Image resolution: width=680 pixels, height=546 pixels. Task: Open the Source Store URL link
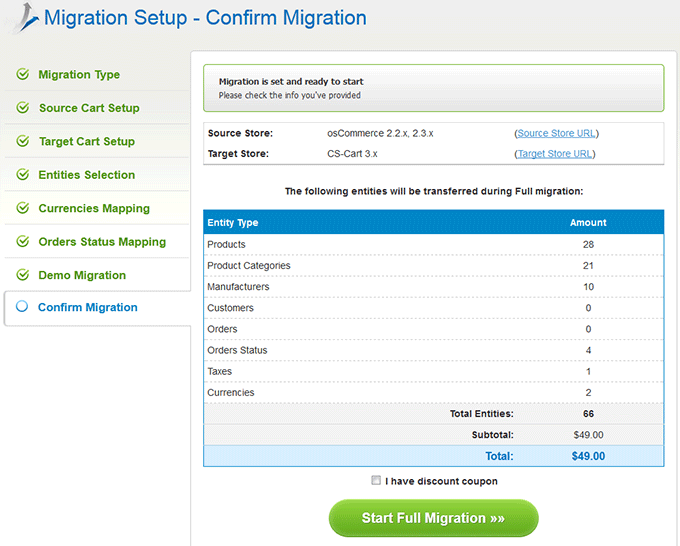pos(556,133)
